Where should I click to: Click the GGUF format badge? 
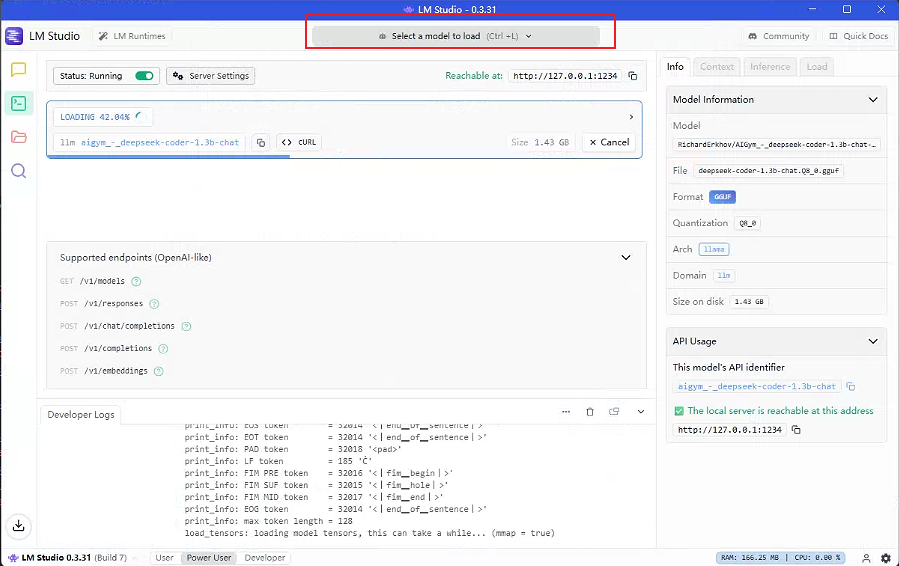(x=722, y=197)
